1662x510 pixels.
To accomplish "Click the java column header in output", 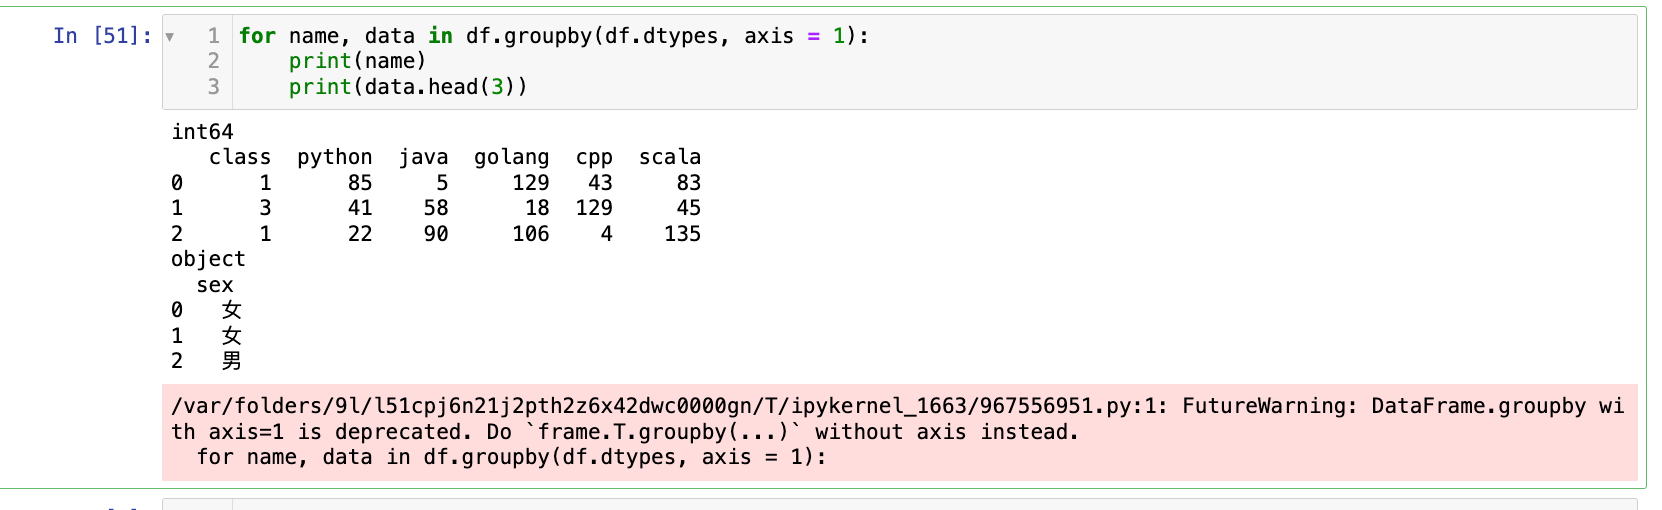I will pos(423,157).
